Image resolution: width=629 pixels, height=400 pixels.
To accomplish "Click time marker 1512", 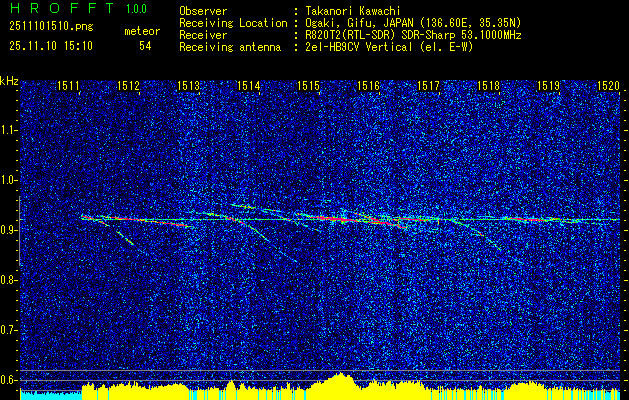I will pos(128,85).
